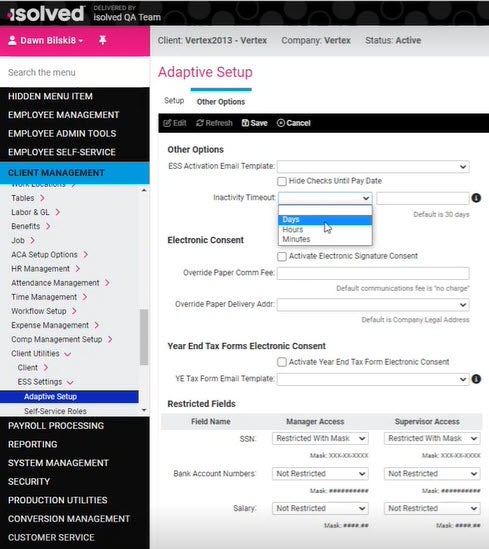Click info icon beside YE Tax Form Email Template
This screenshot has height=549, width=489.
point(476,379)
